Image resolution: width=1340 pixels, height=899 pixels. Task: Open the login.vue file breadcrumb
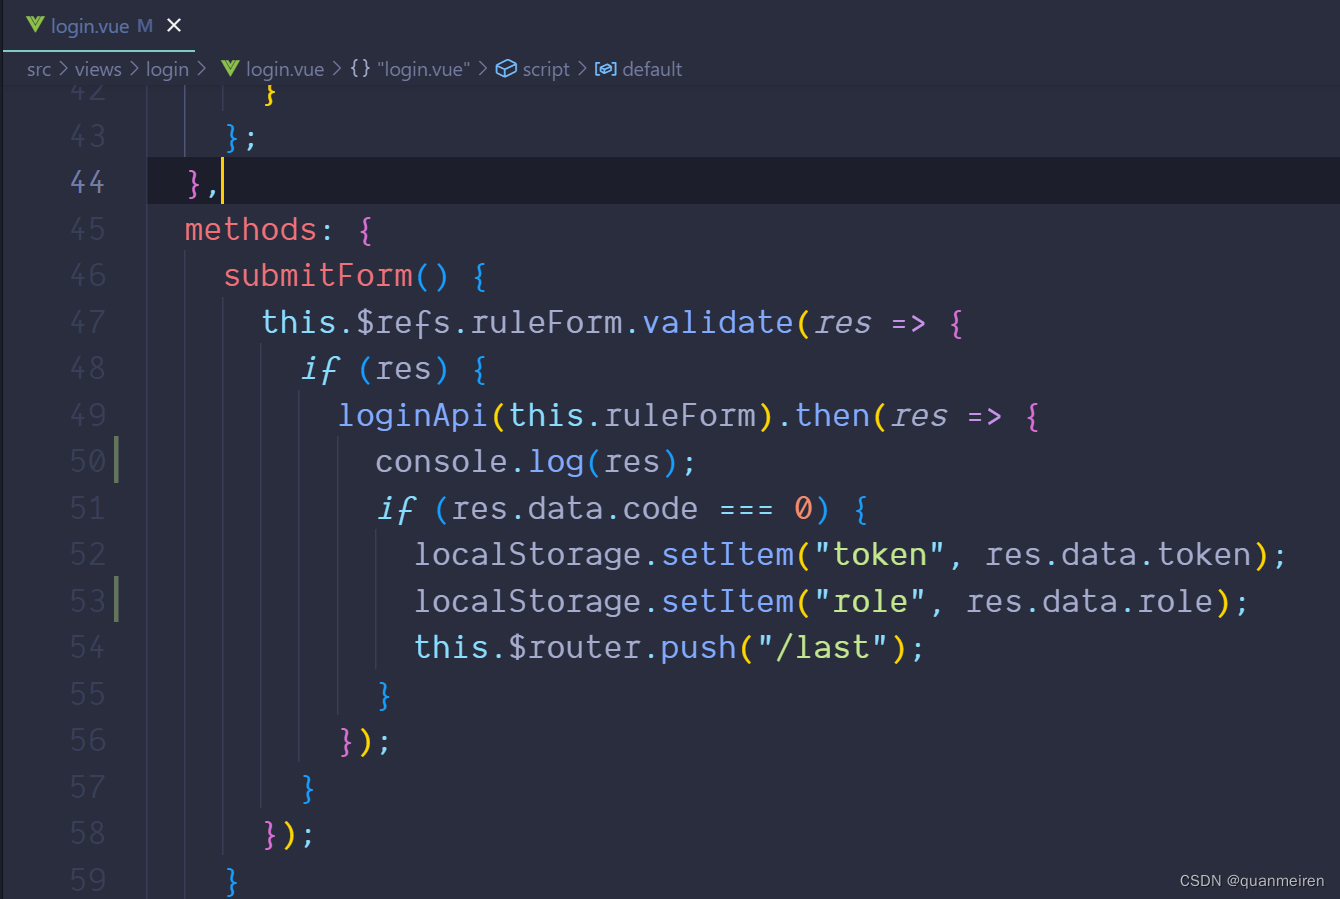tap(285, 69)
